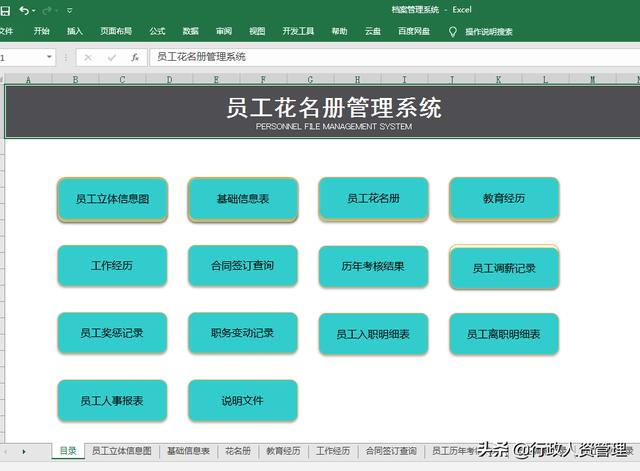Click the cancel X icon in formula bar
Image resolution: width=640 pixels, height=471 pixels.
[x=88, y=58]
